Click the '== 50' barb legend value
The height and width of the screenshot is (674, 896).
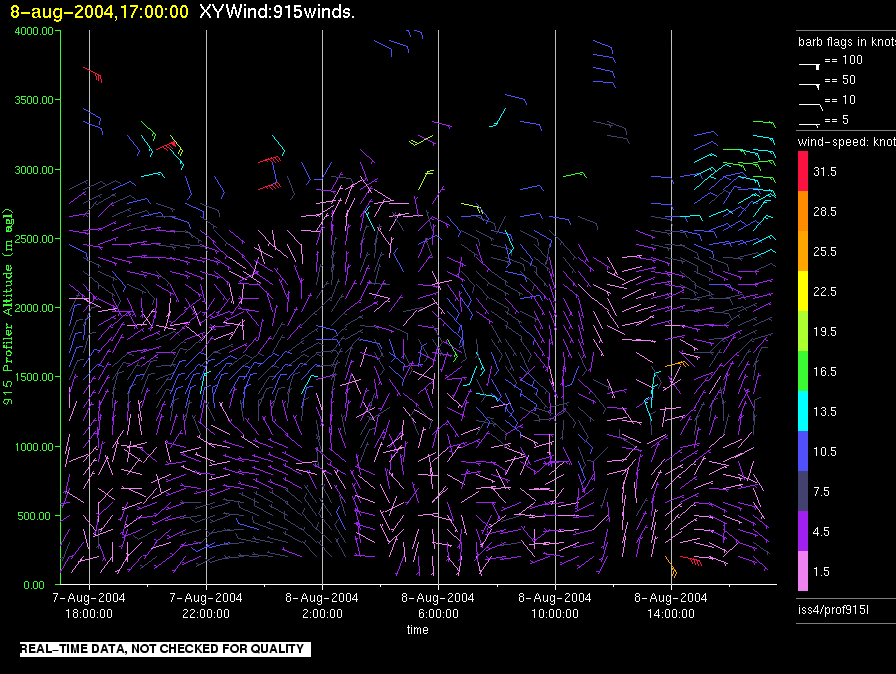click(840, 80)
